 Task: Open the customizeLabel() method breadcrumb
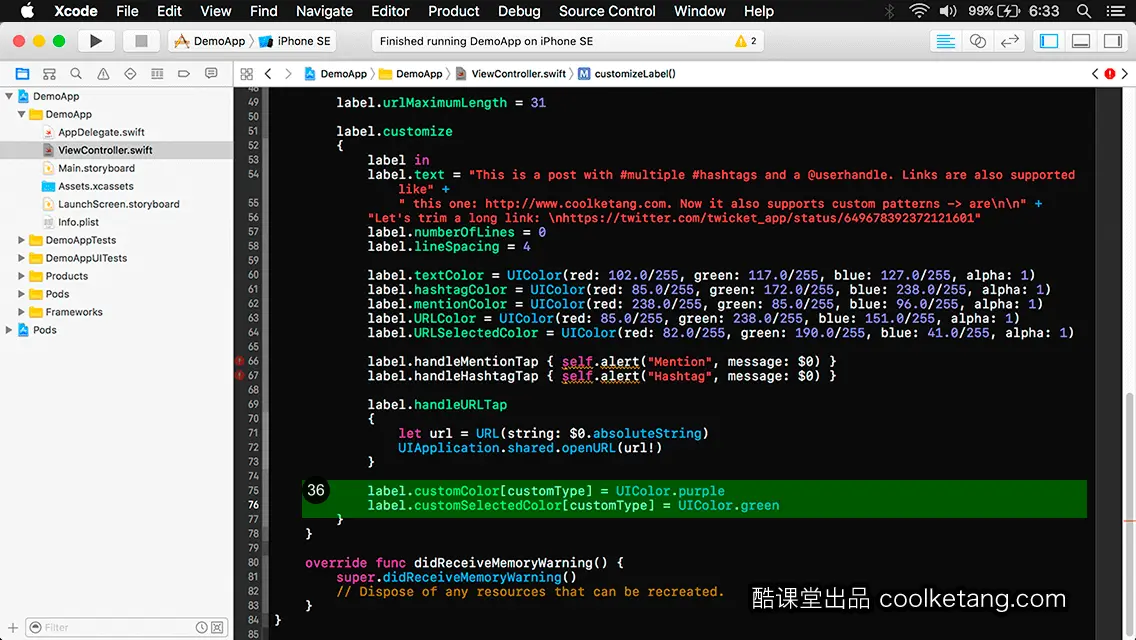(627, 74)
